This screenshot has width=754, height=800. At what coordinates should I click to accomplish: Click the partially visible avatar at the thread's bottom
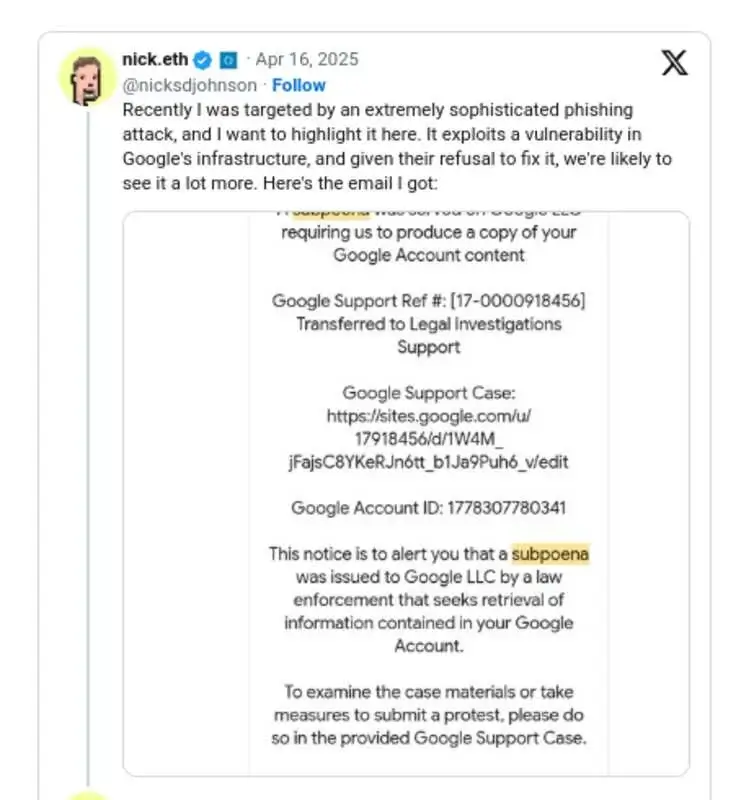click(87, 795)
